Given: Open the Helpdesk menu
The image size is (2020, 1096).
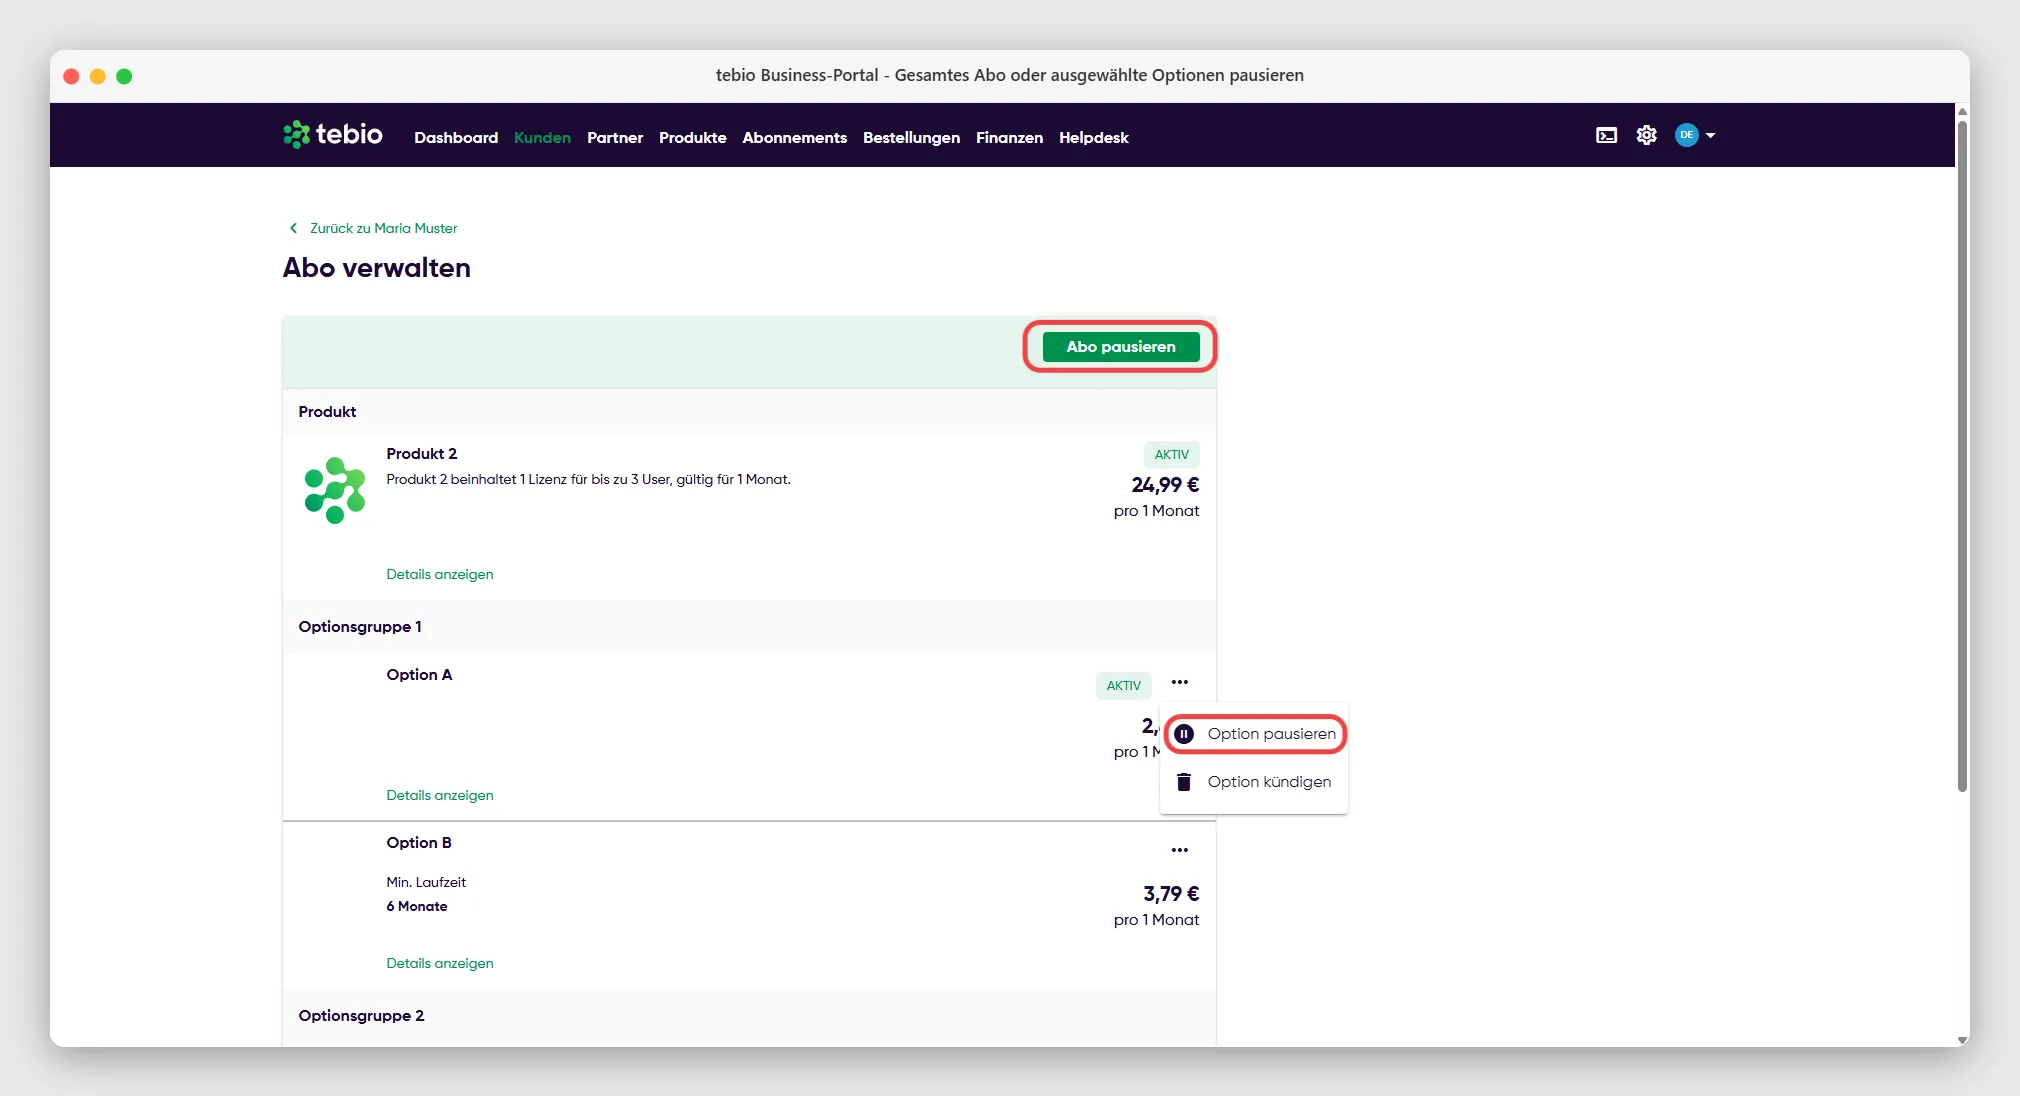Looking at the screenshot, I should tap(1093, 137).
